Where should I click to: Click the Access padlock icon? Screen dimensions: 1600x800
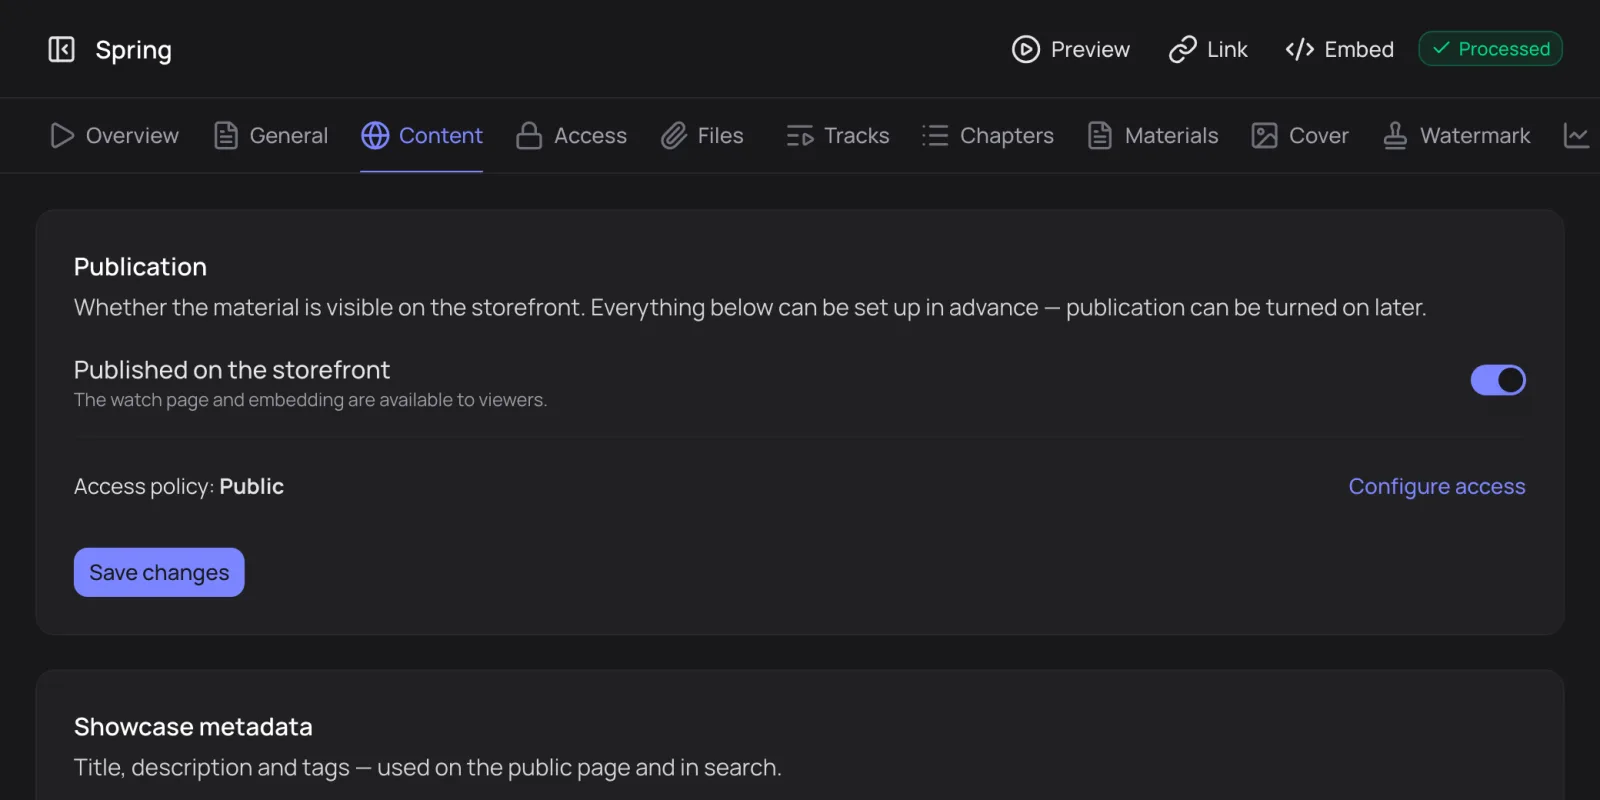click(x=529, y=135)
